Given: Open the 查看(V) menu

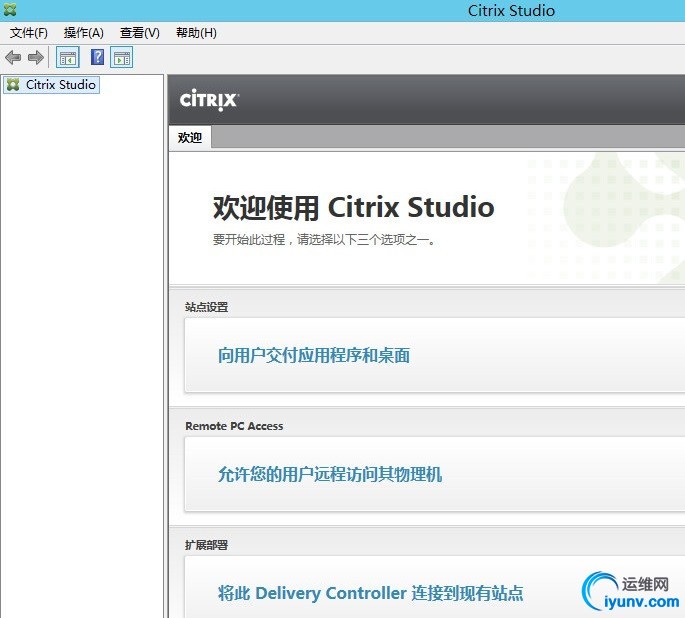Looking at the screenshot, I should 140,33.
